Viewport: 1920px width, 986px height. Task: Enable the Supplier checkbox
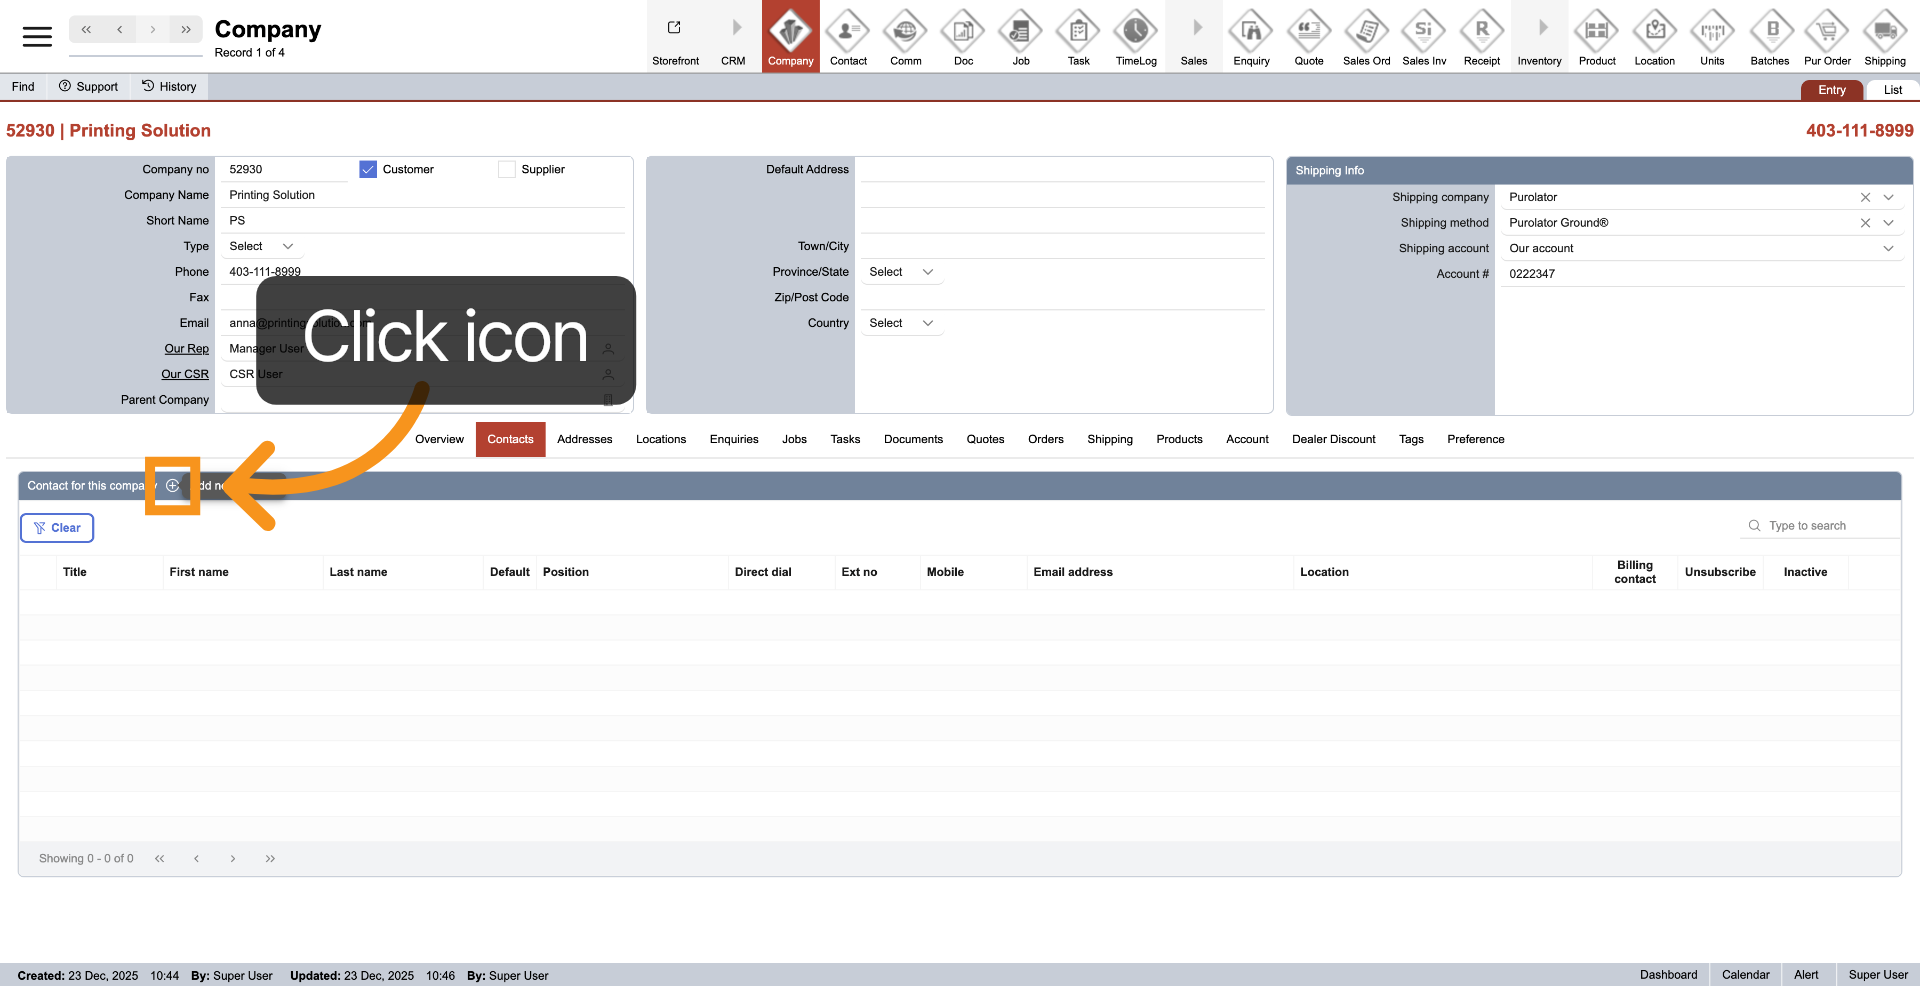(x=507, y=170)
